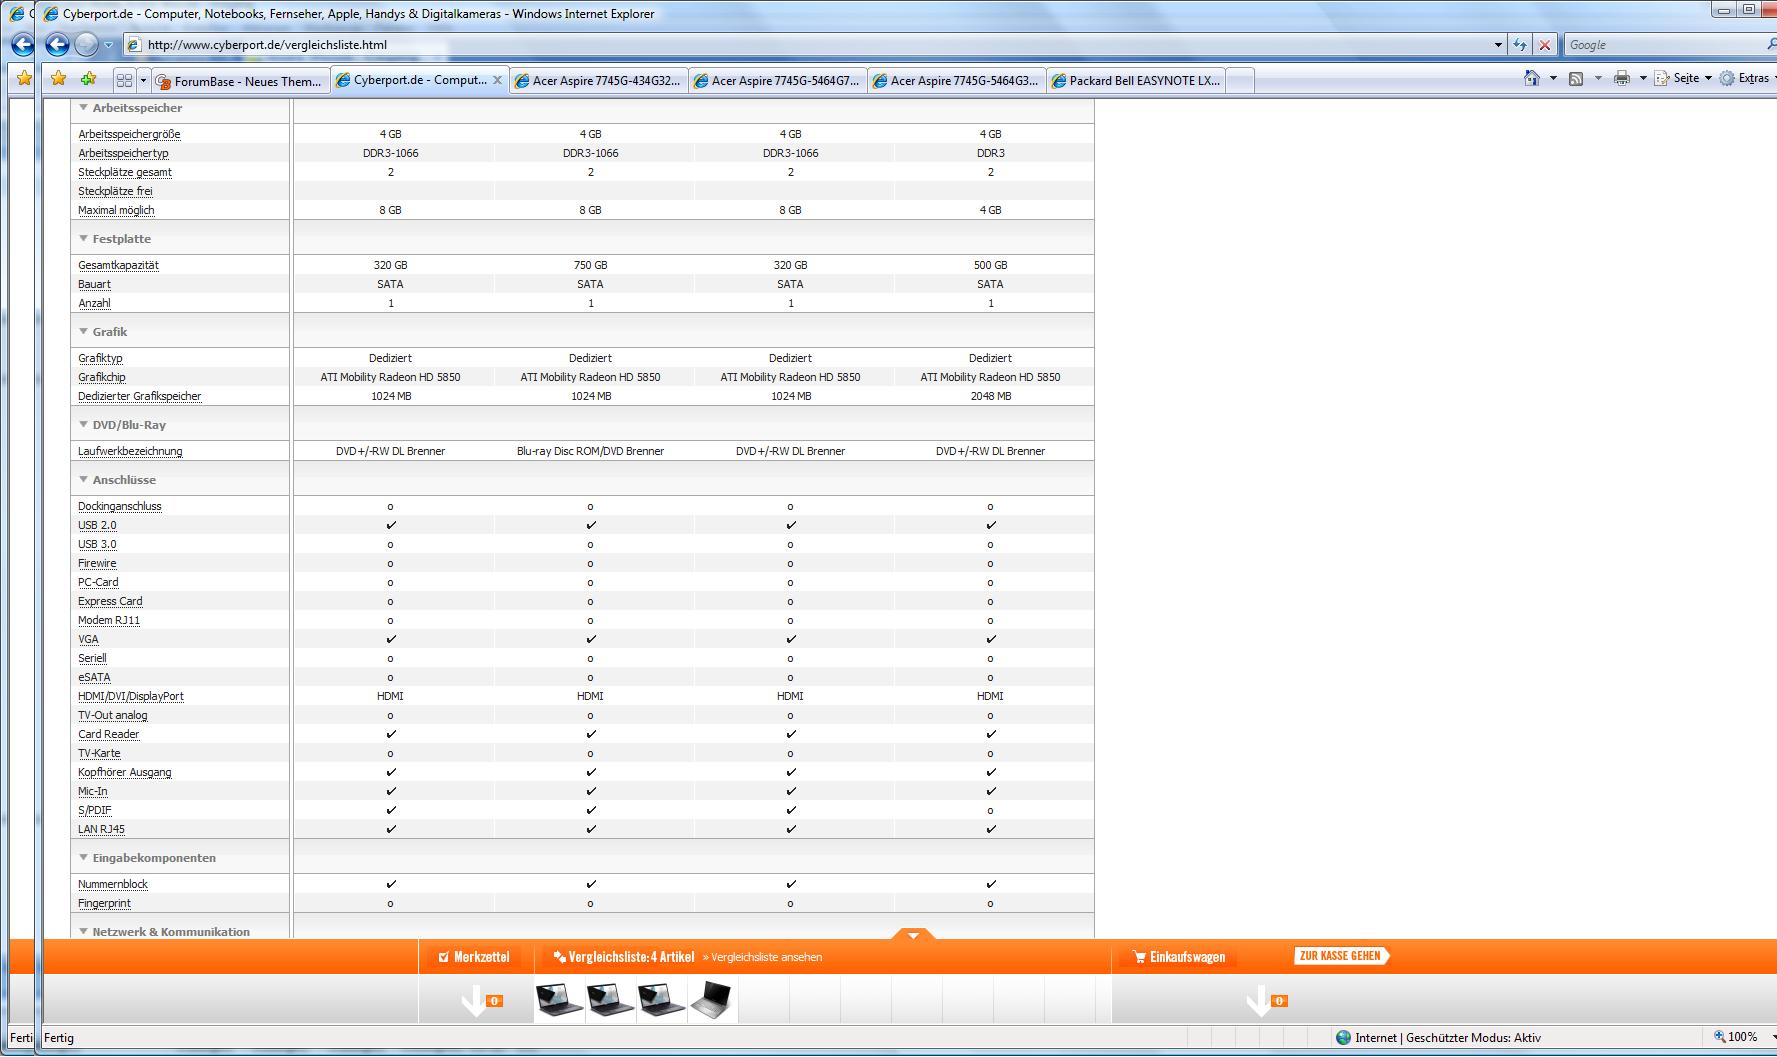Screen dimensions: 1777x1057
Task: Click Add to Favorites star-plus icon
Action: 89,79
